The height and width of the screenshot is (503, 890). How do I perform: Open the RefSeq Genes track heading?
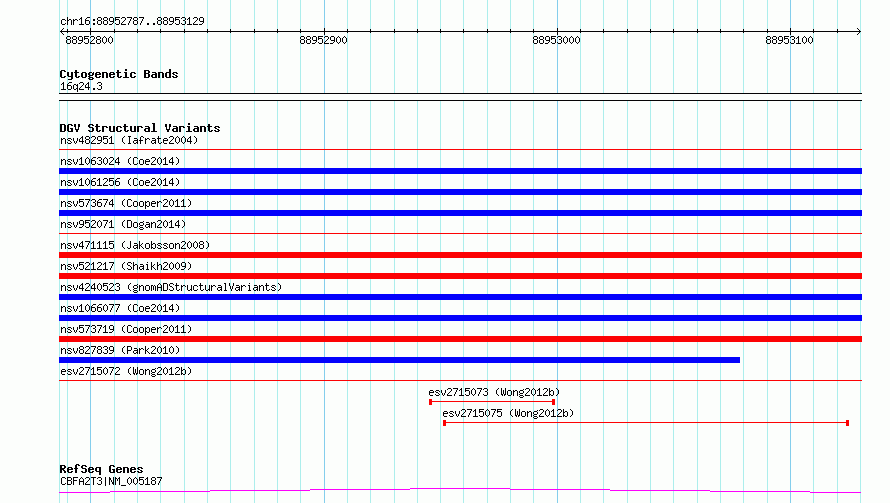click(101, 469)
